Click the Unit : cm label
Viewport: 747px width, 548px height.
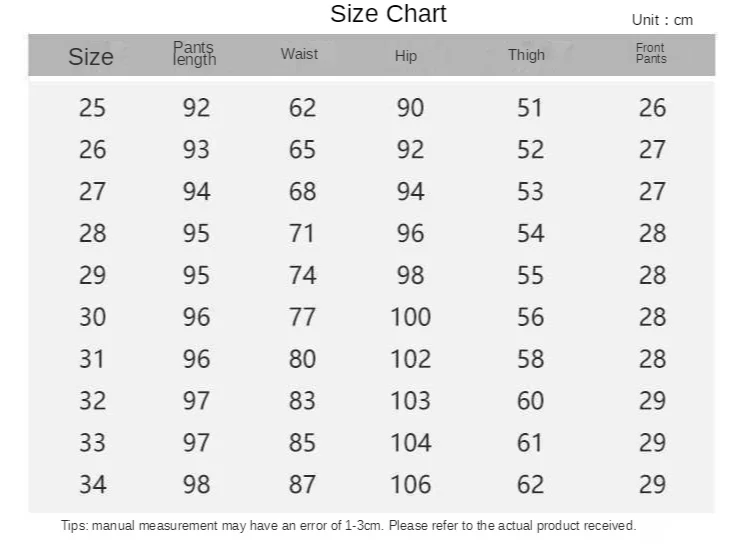(662, 20)
